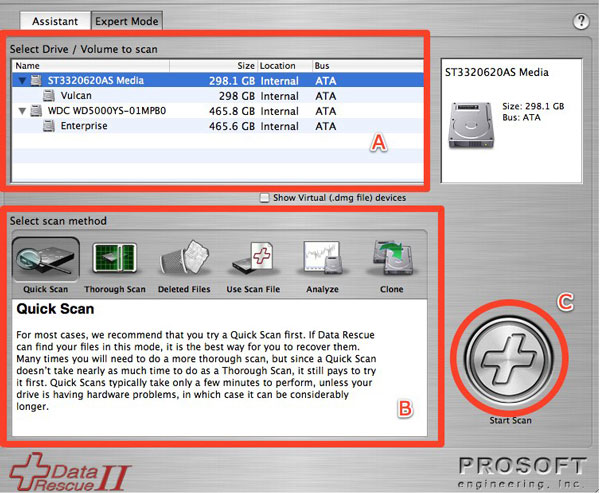The image size is (600, 493).
Task: Click the large hard drive preview image
Action: tap(471, 125)
